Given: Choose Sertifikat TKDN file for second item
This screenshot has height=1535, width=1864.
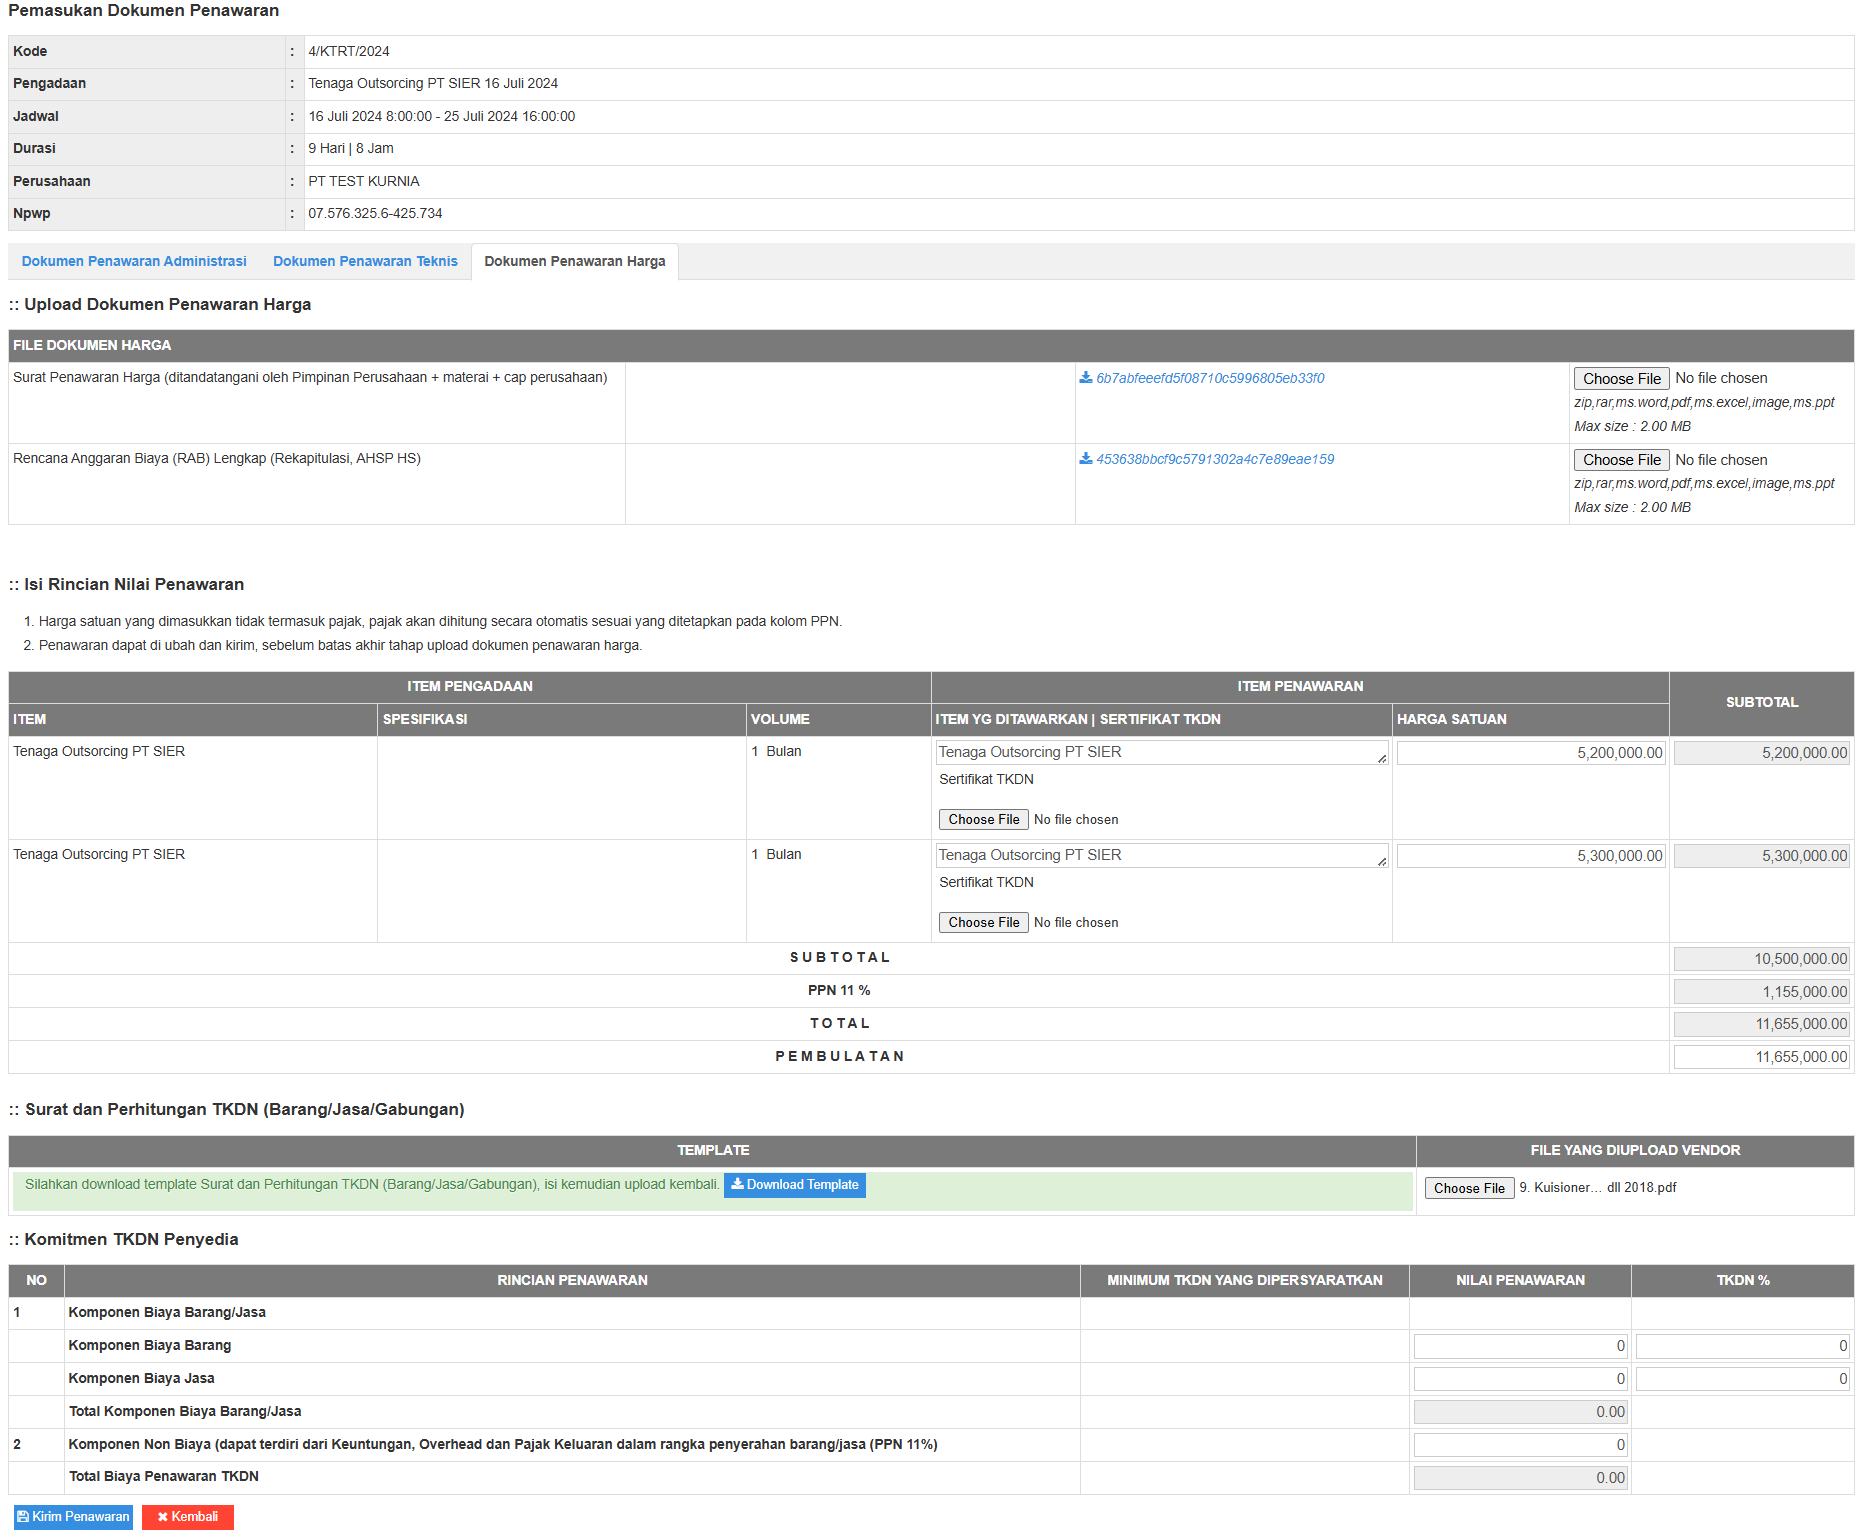Looking at the screenshot, I should click(x=983, y=923).
